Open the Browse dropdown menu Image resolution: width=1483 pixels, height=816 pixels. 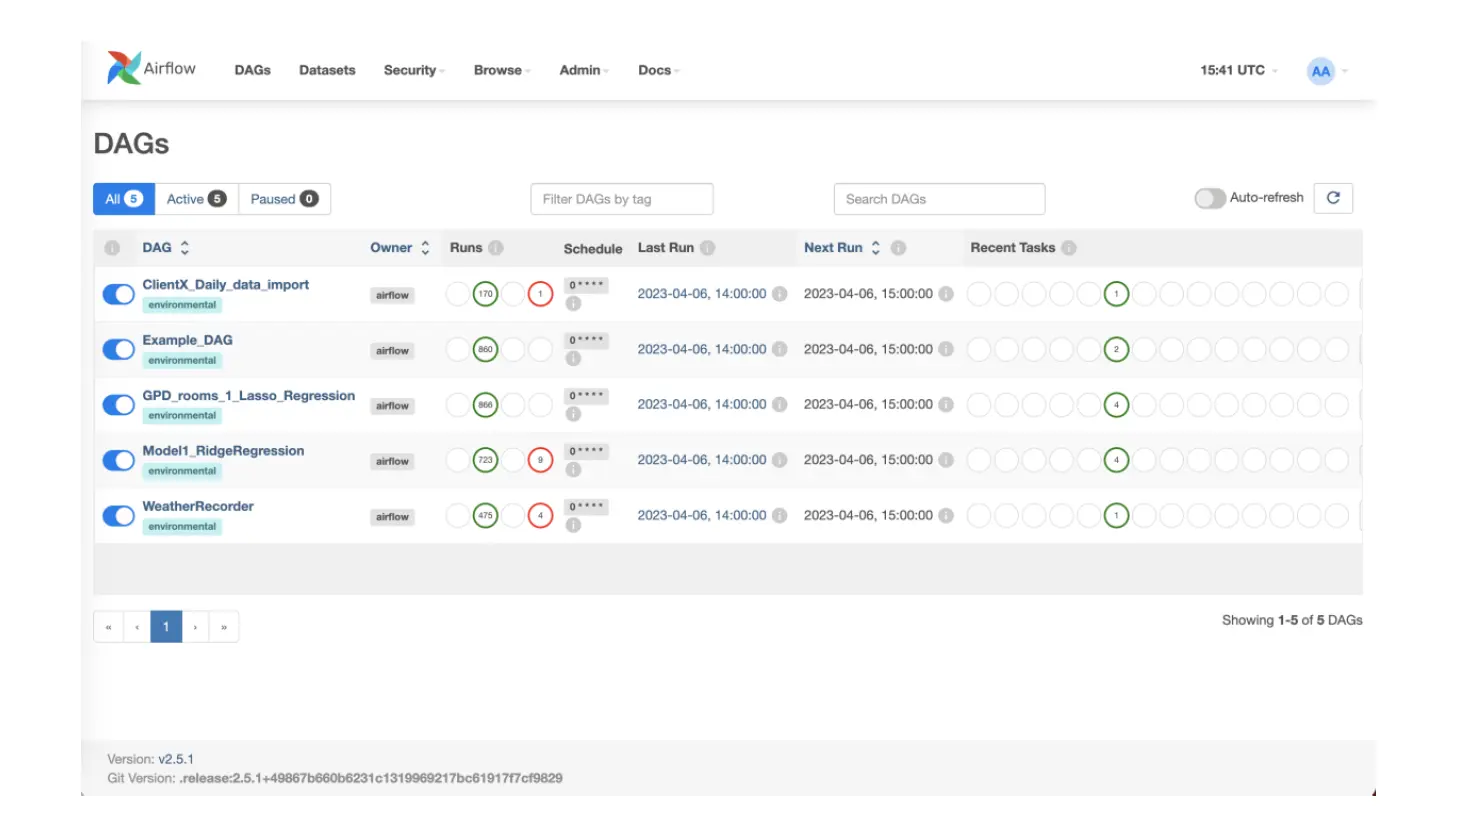(x=502, y=70)
